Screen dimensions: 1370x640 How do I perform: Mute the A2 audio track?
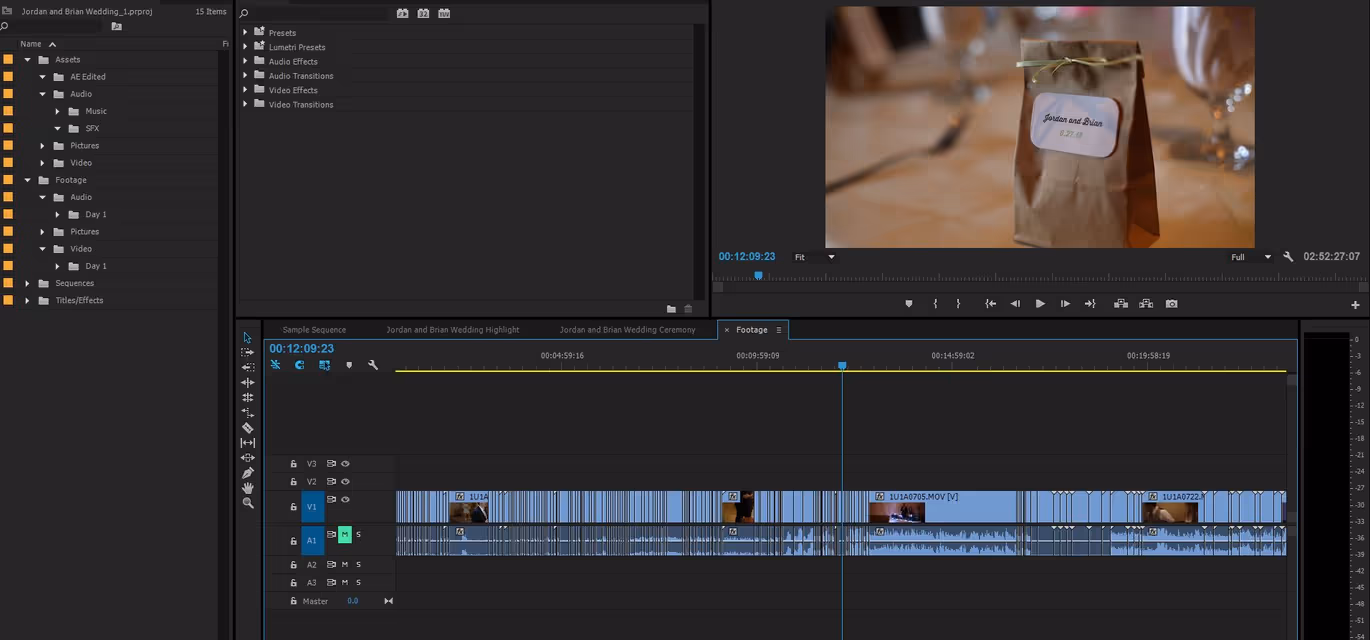(345, 565)
